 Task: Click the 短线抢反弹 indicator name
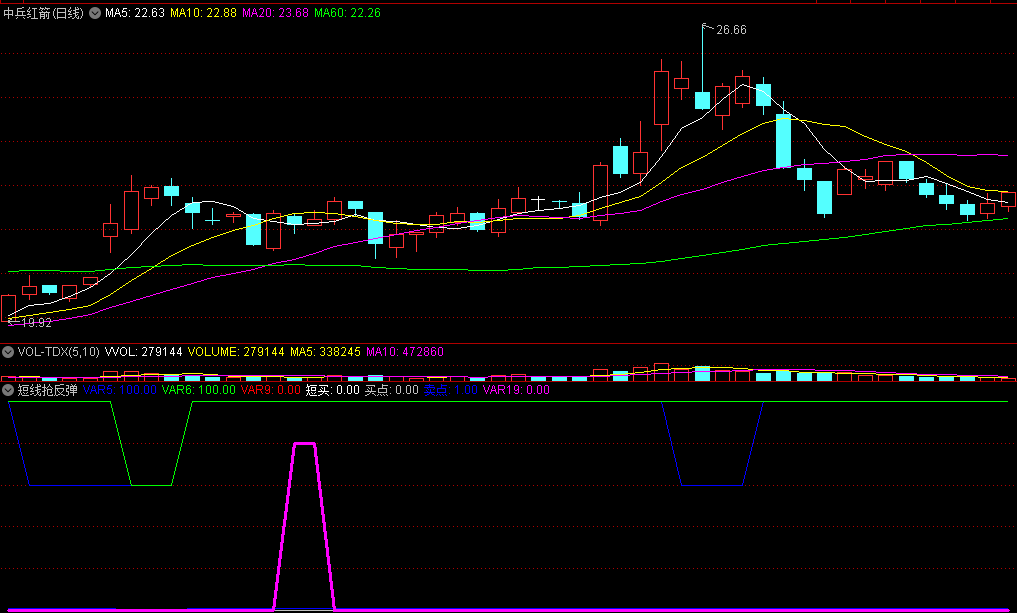click(47, 390)
